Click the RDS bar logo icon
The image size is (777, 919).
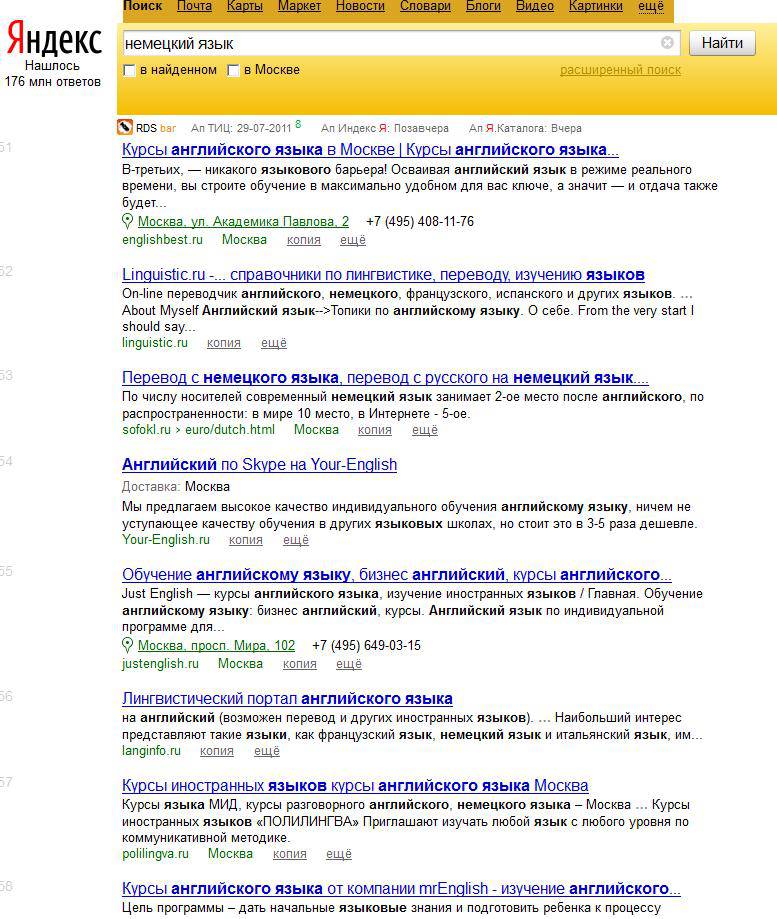point(125,127)
